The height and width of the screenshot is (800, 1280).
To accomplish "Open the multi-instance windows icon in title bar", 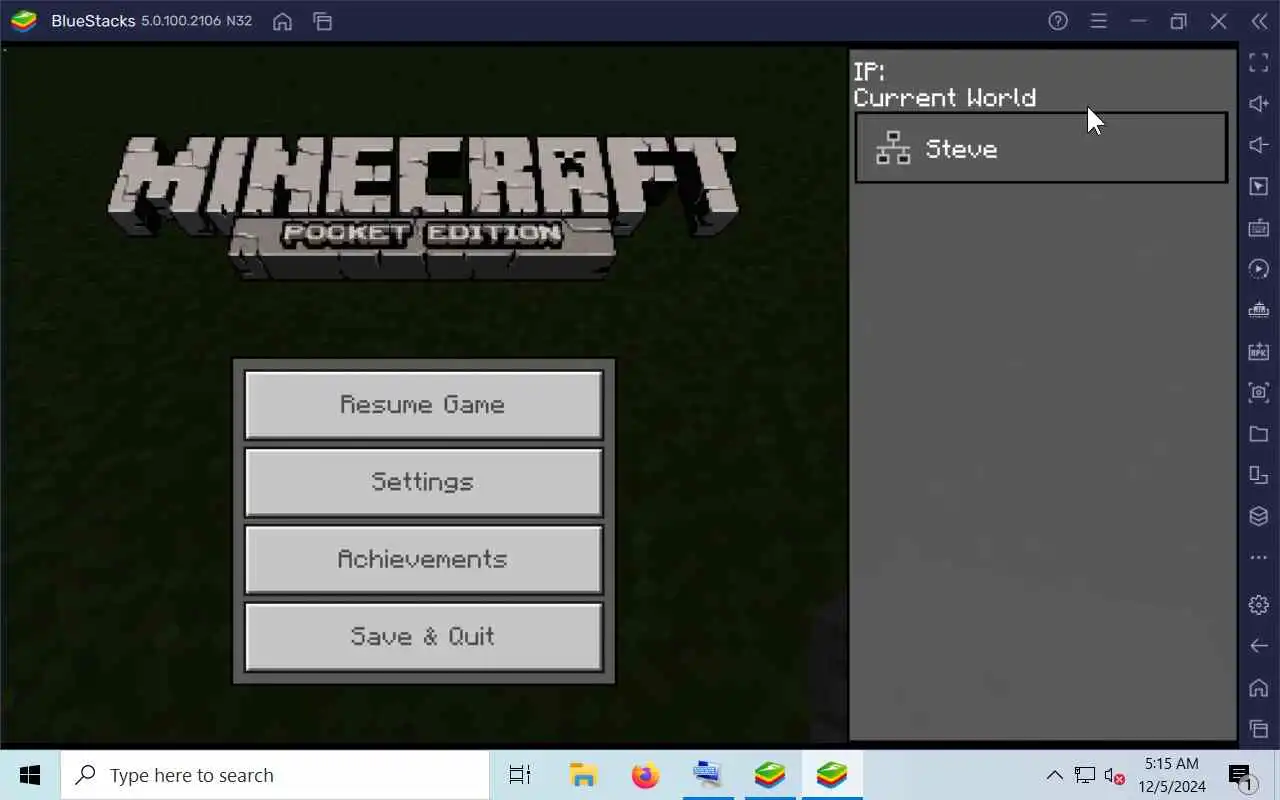I will (x=322, y=21).
